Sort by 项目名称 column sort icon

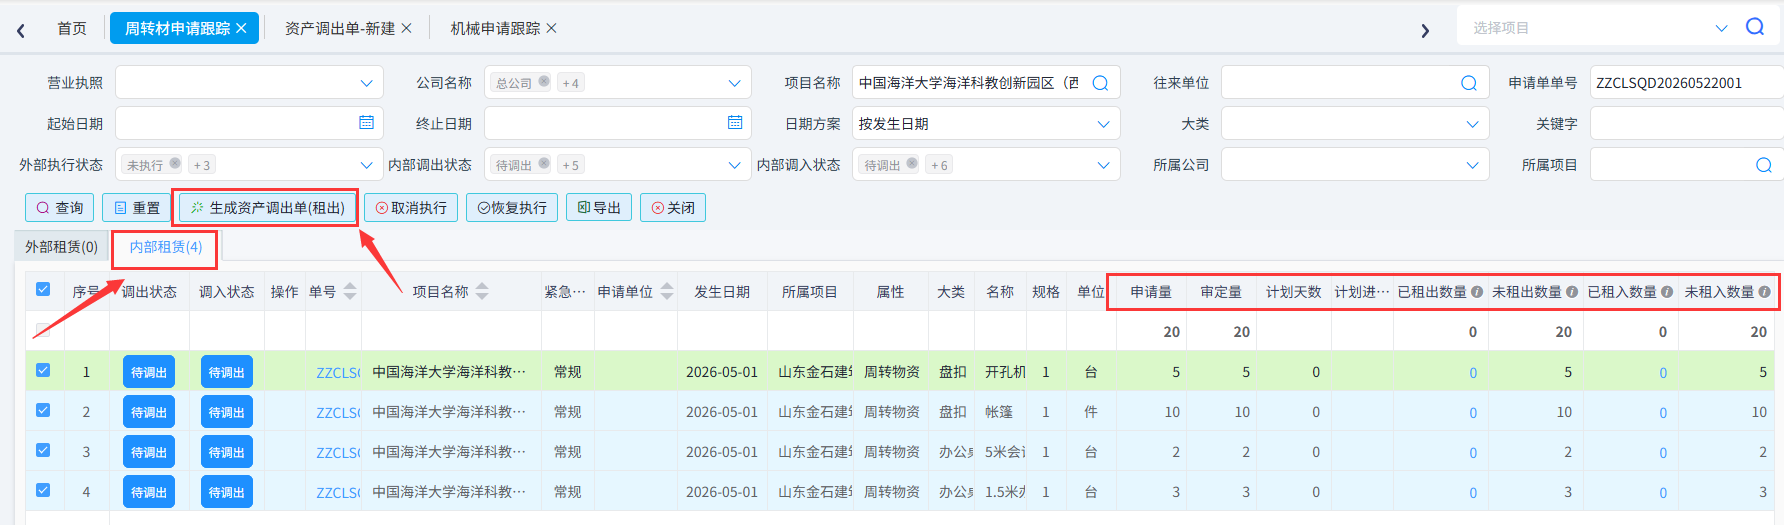[x=482, y=291]
